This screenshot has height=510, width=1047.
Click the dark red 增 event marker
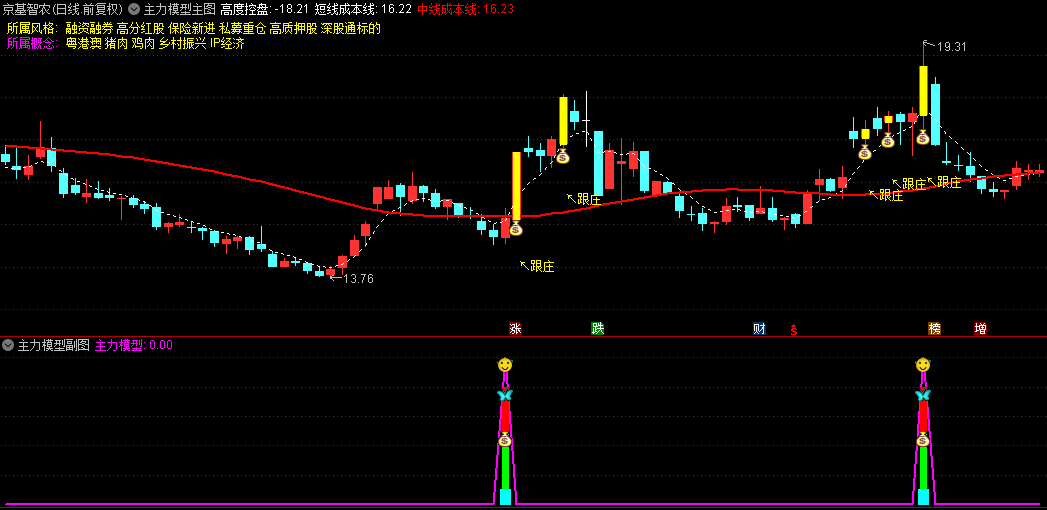click(x=980, y=328)
